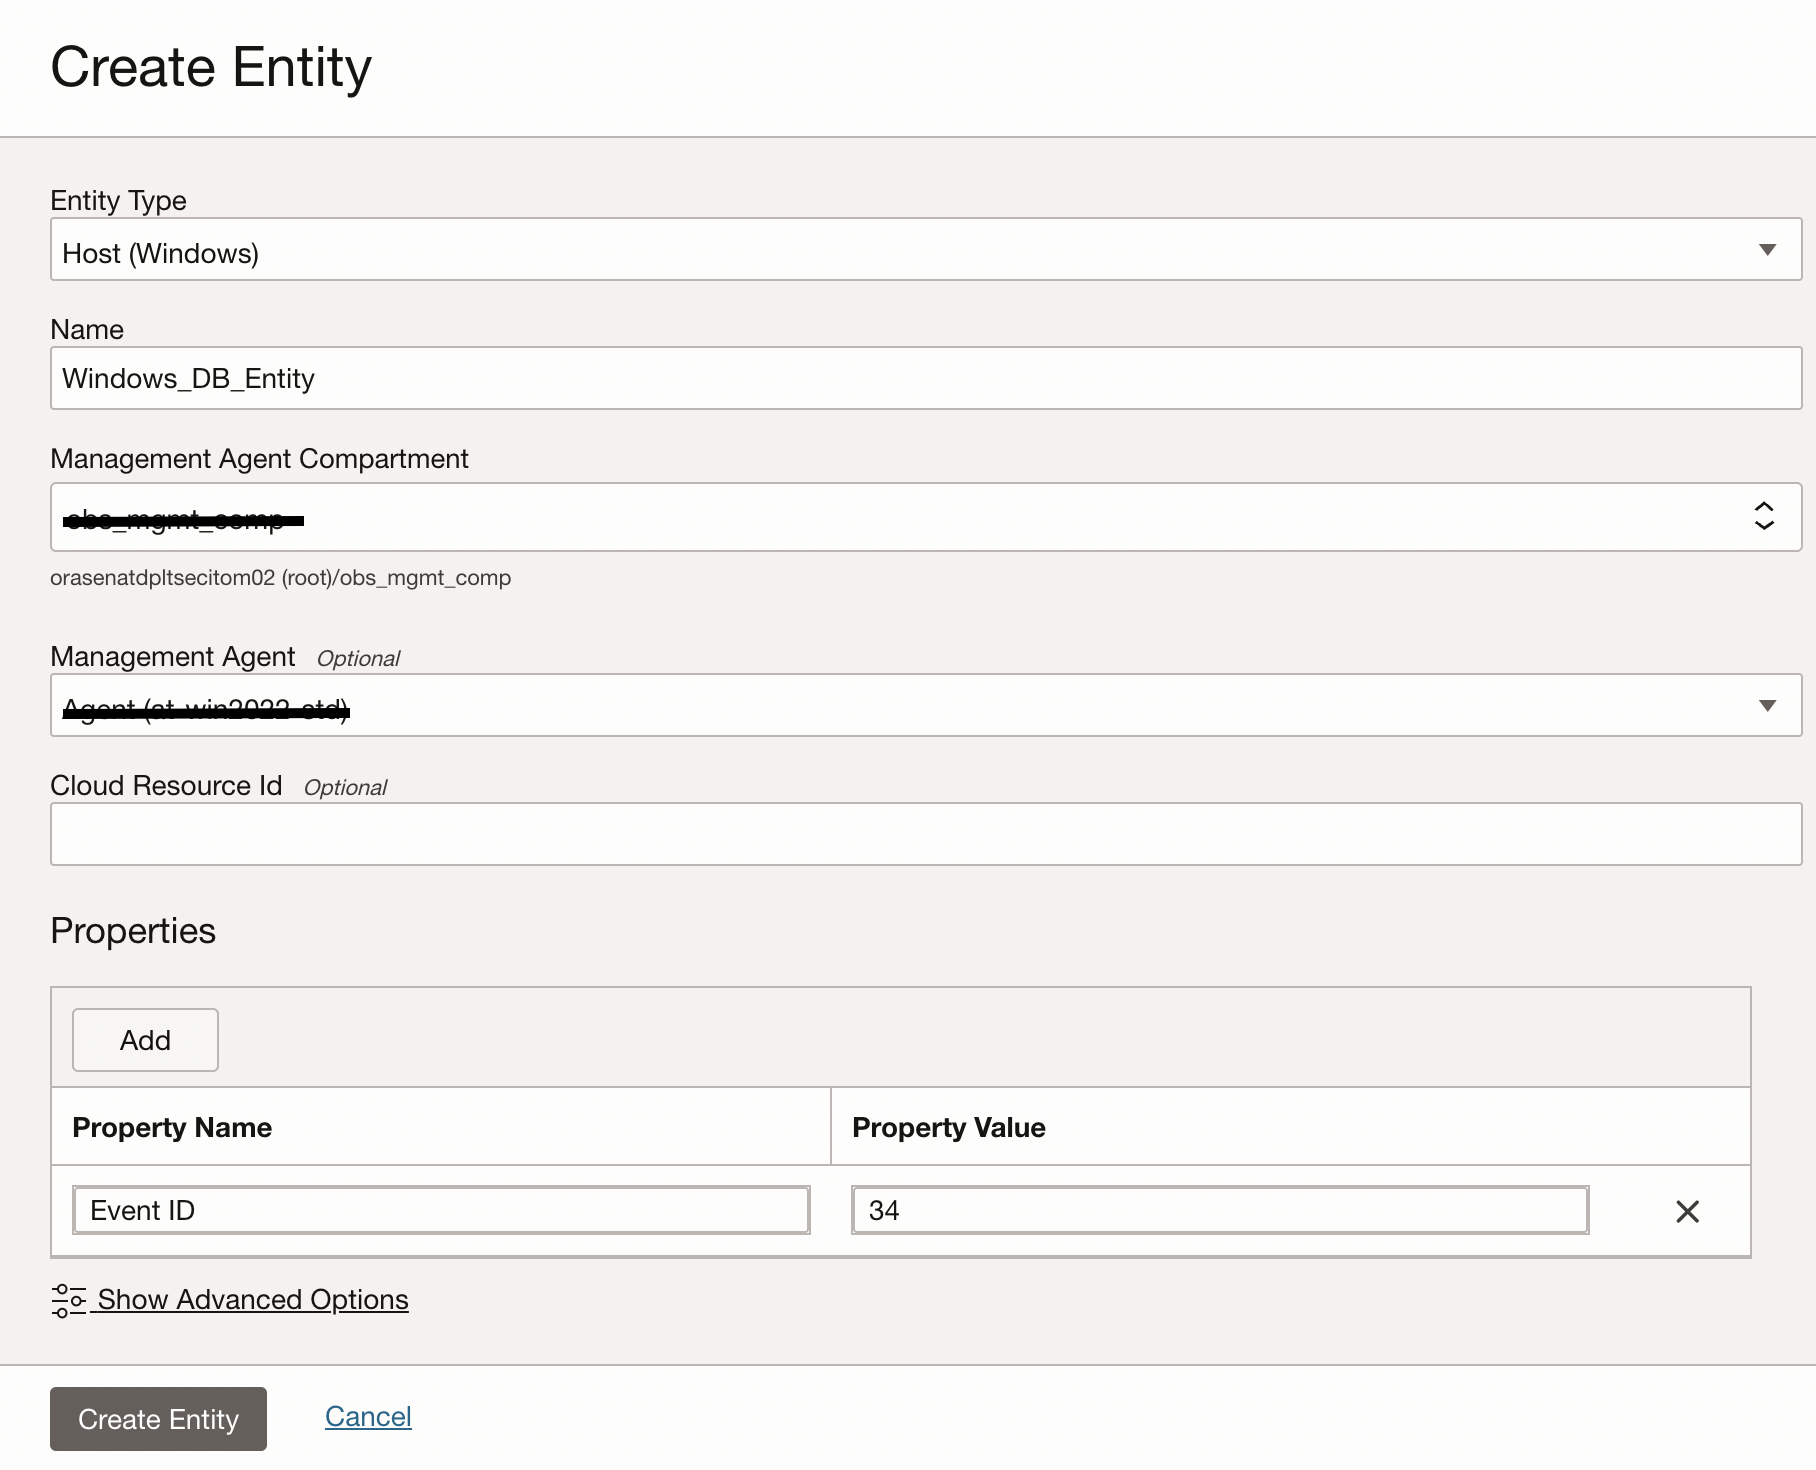Click the Create Entity page title
This screenshot has width=1816, height=1470.
[211, 67]
